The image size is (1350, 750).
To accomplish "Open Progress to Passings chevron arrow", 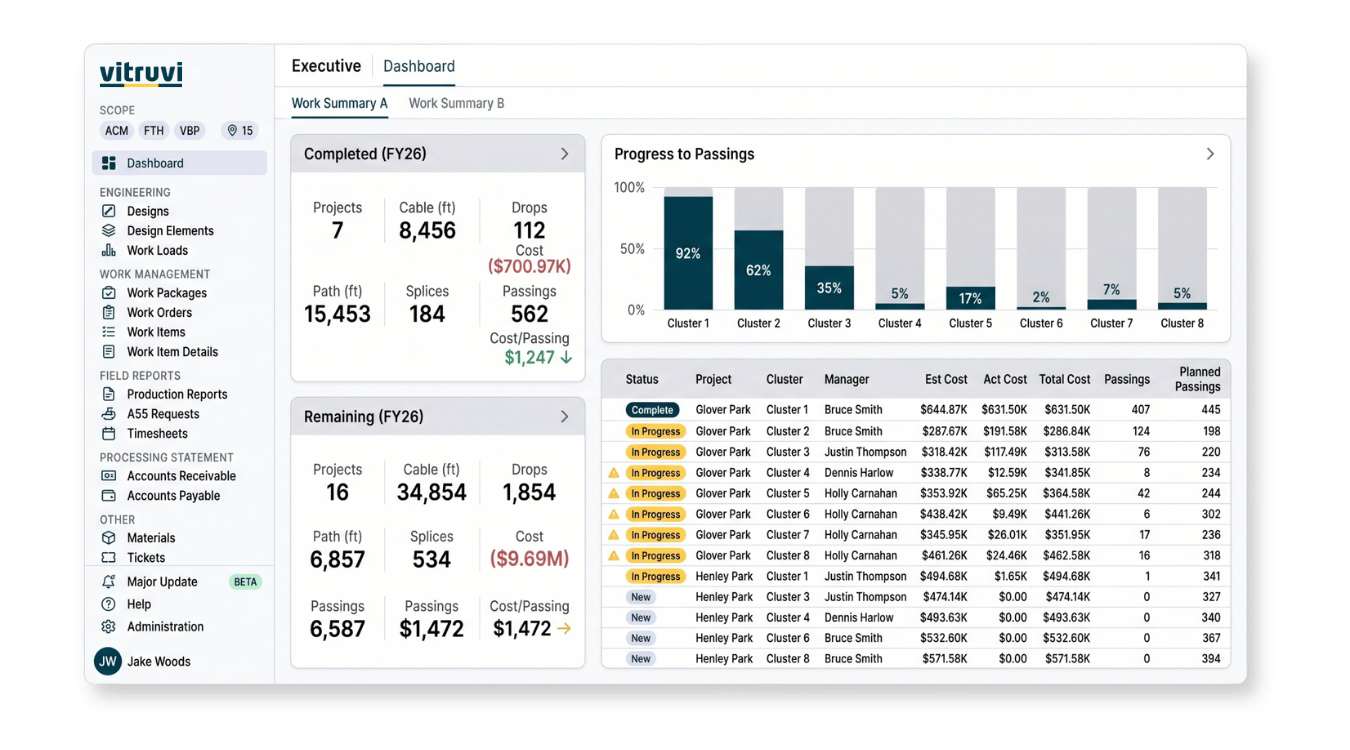I will [1210, 154].
